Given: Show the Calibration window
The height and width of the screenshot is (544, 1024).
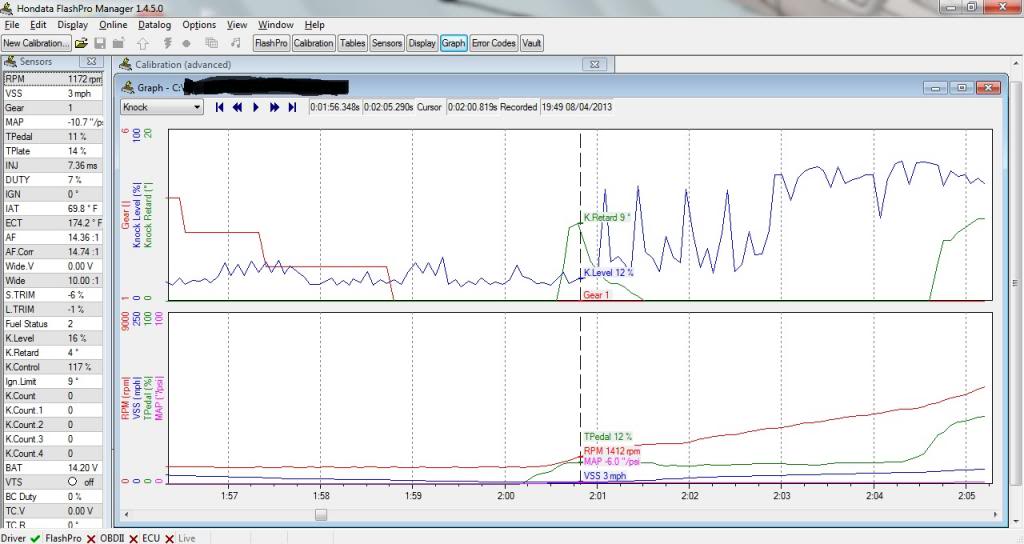Looking at the screenshot, I should (313, 43).
